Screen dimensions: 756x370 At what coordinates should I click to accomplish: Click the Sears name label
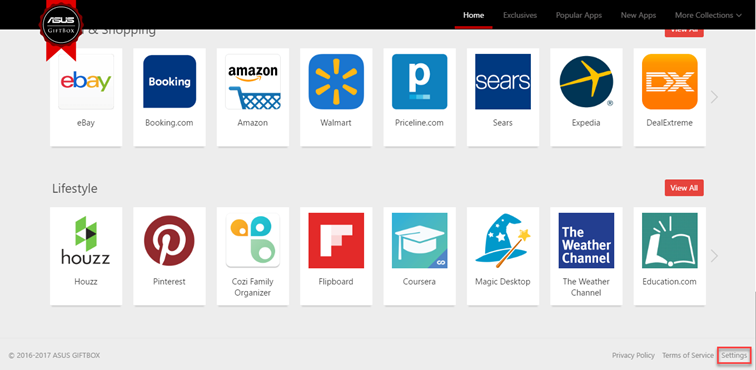pos(503,123)
